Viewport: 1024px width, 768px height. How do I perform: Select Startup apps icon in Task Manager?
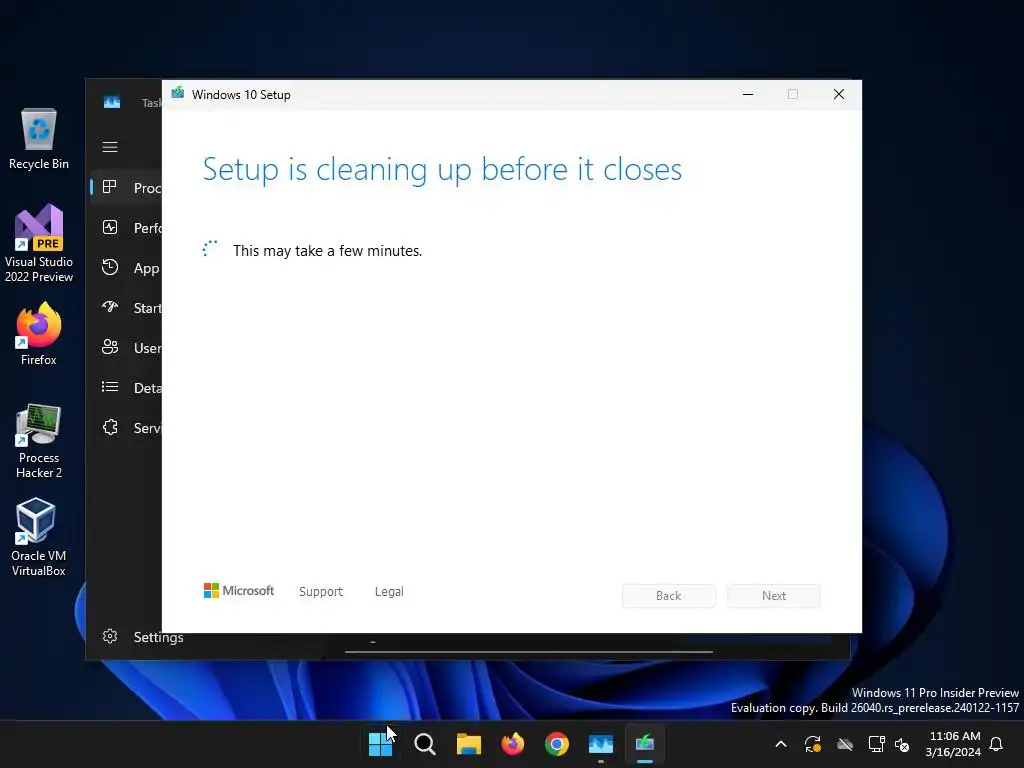point(110,307)
